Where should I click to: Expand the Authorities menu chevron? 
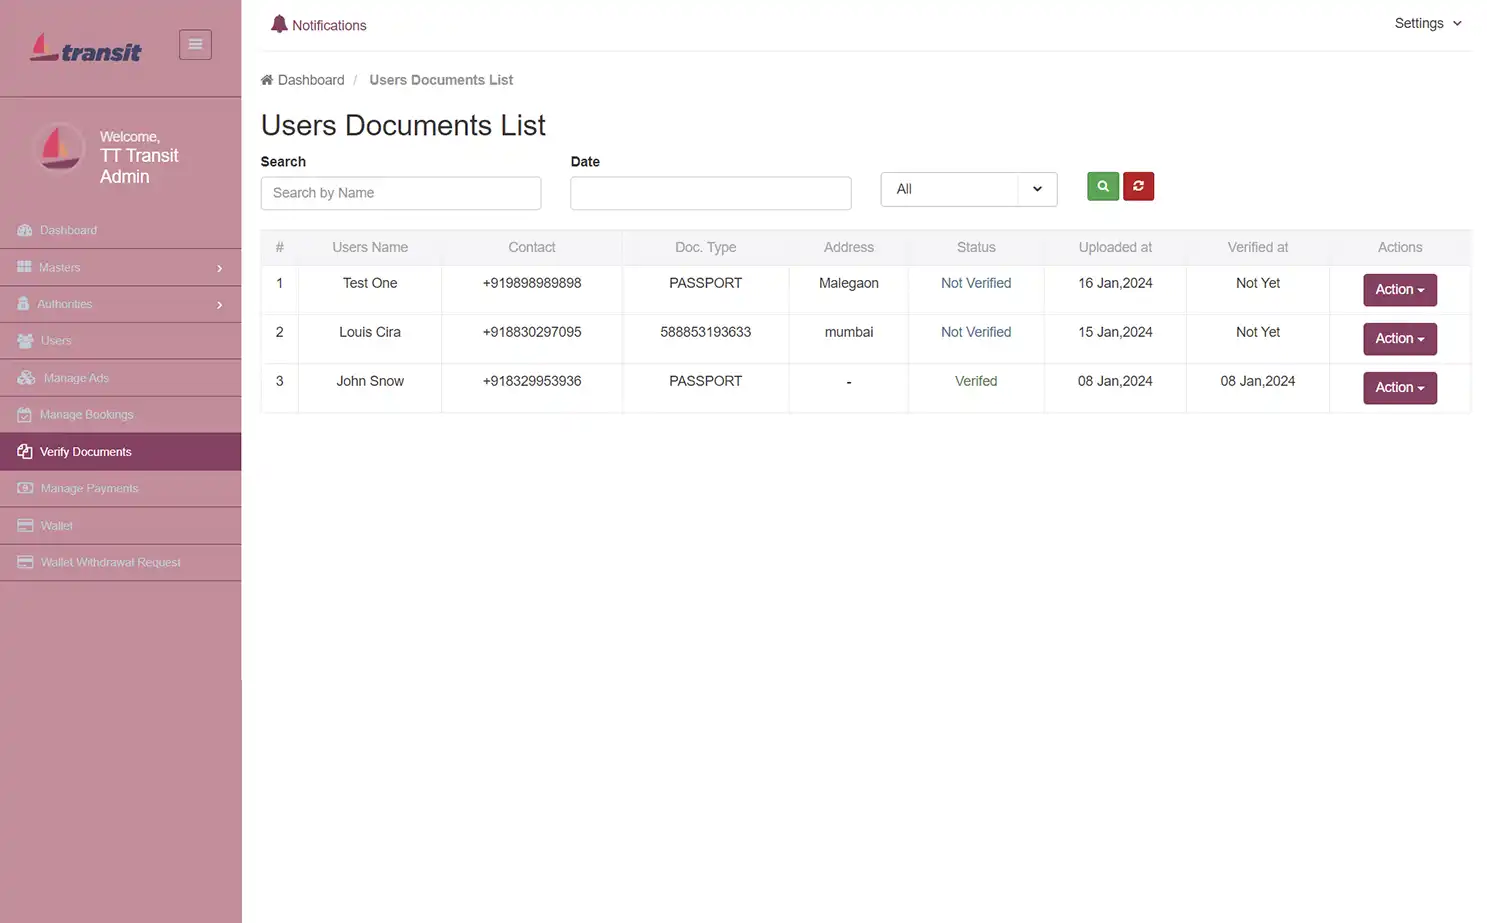[219, 304]
